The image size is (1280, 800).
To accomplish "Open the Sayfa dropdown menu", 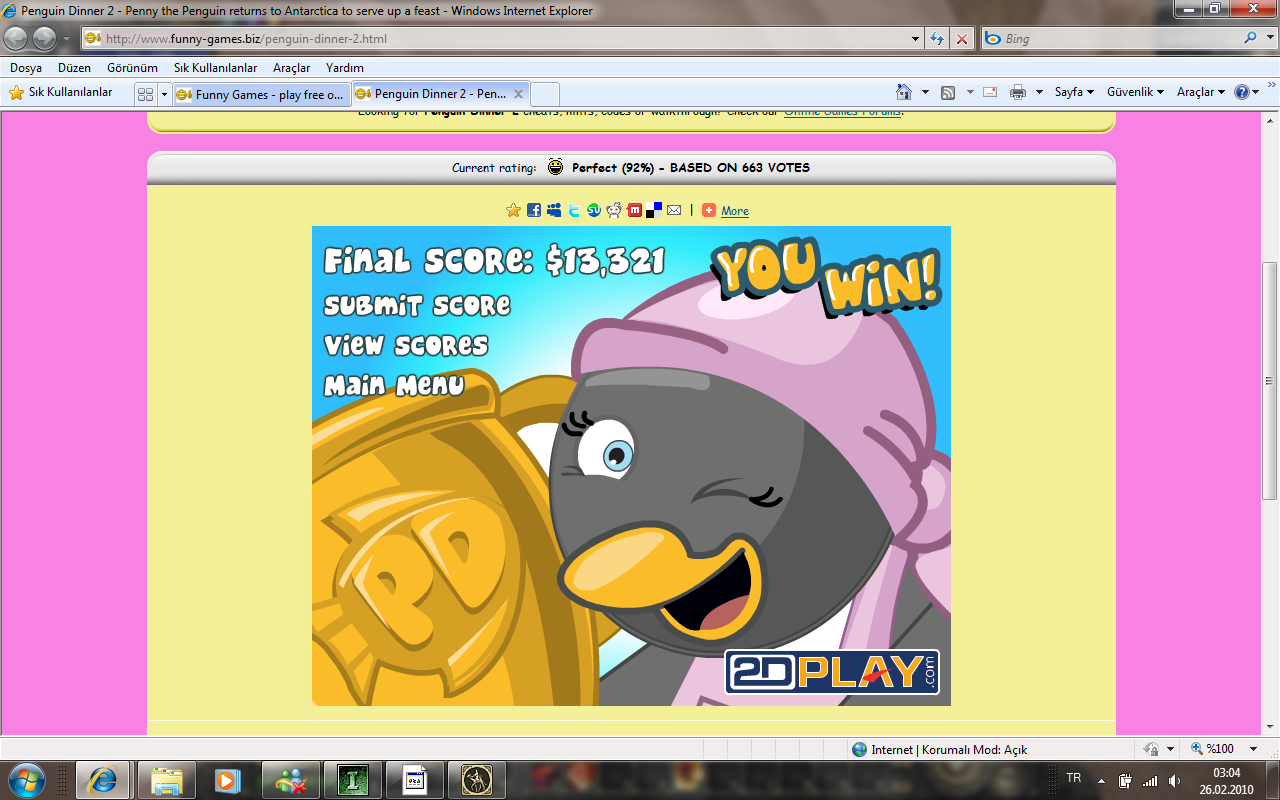I will 1074,92.
